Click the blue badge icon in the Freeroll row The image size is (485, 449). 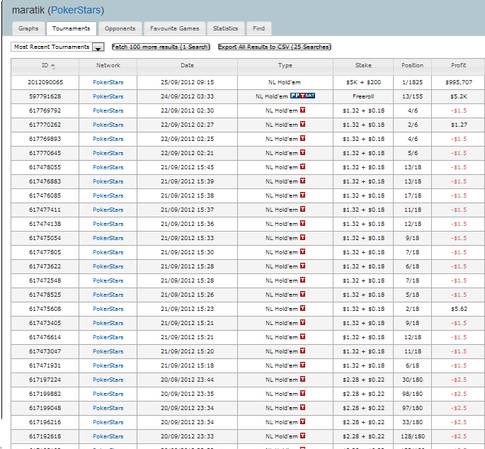coord(302,96)
